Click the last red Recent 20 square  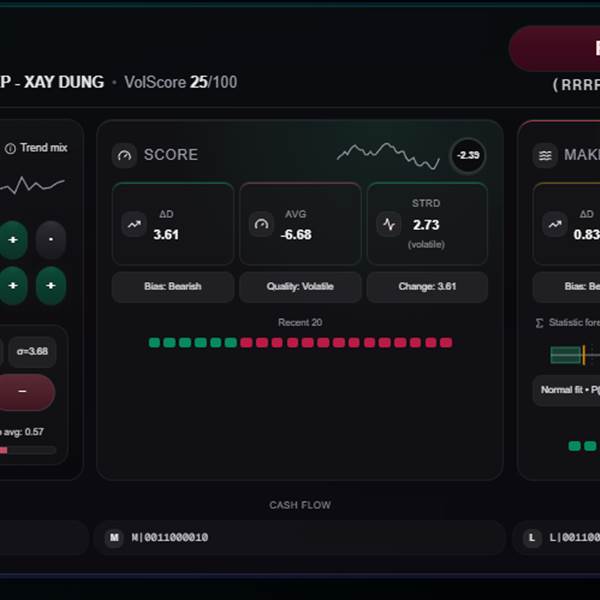coord(446,342)
